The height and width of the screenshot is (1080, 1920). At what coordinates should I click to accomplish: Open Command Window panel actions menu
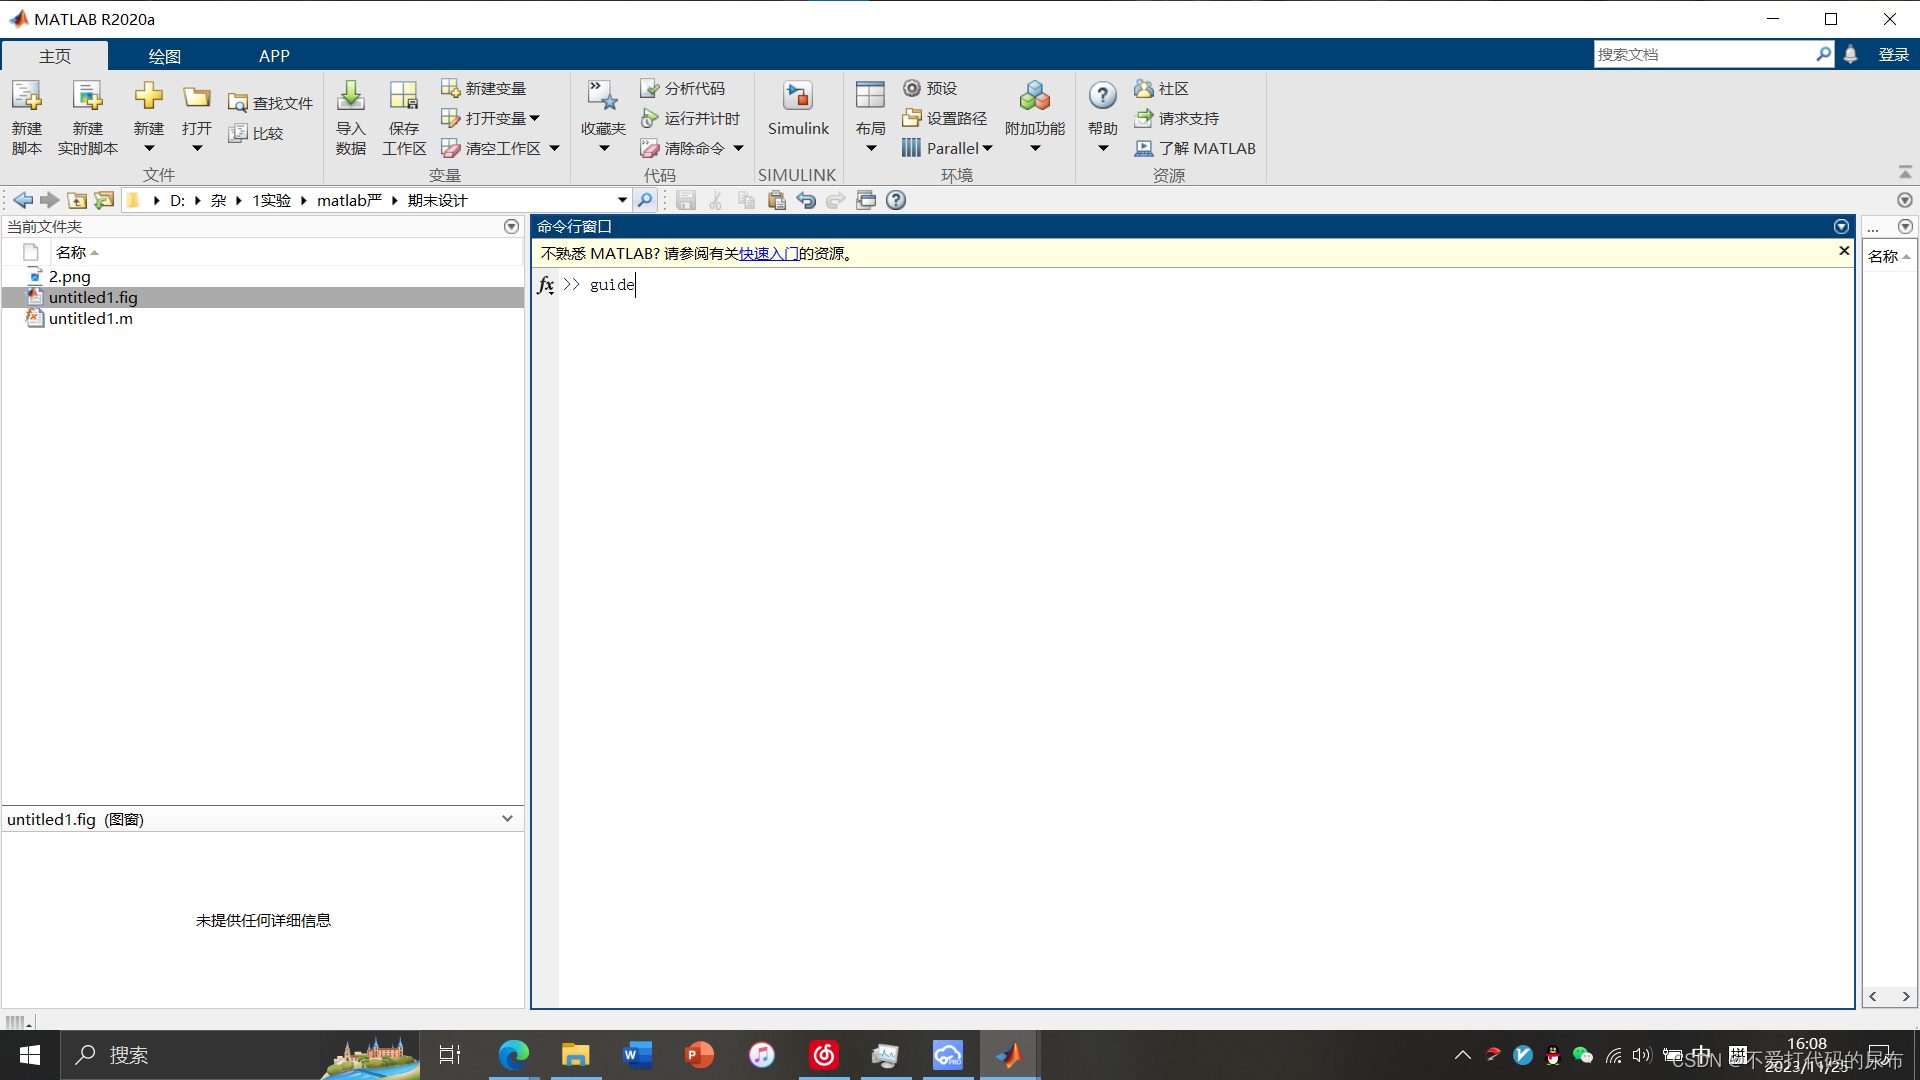click(1841, 227)
